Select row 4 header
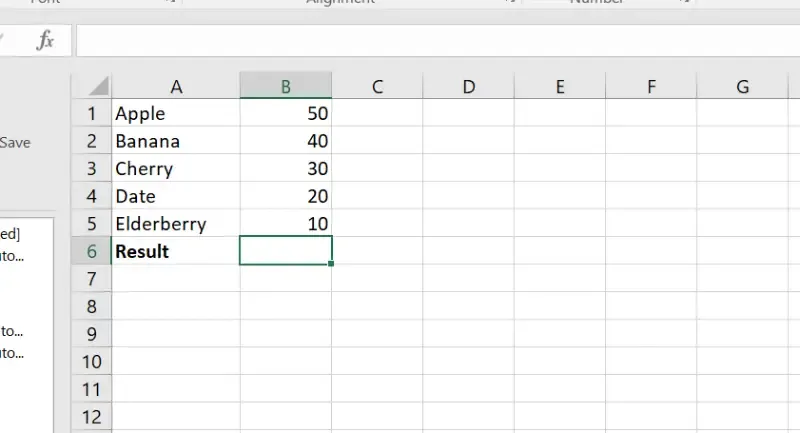Image resolution: width=800 pixels, height=433 pixels. point(91,195)
